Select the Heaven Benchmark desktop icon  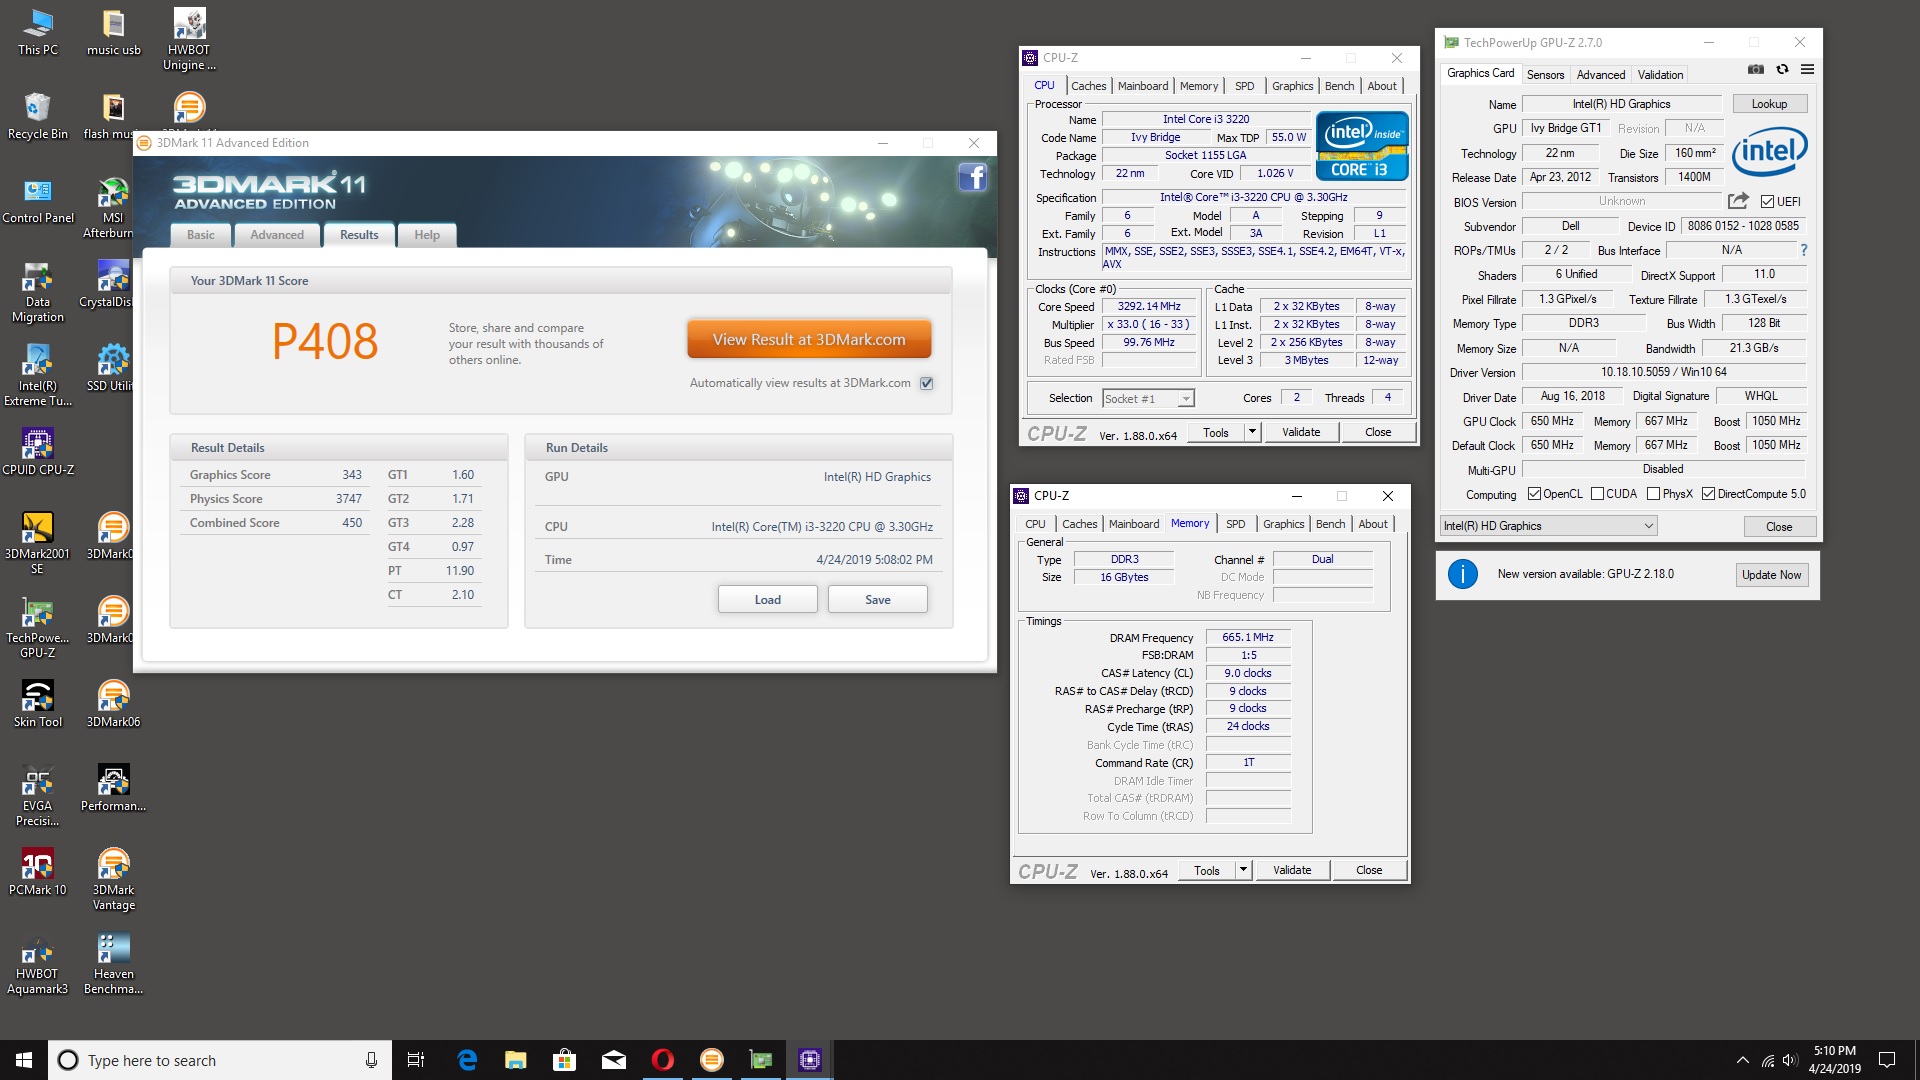pyautogui.click(x=114, y=964)
